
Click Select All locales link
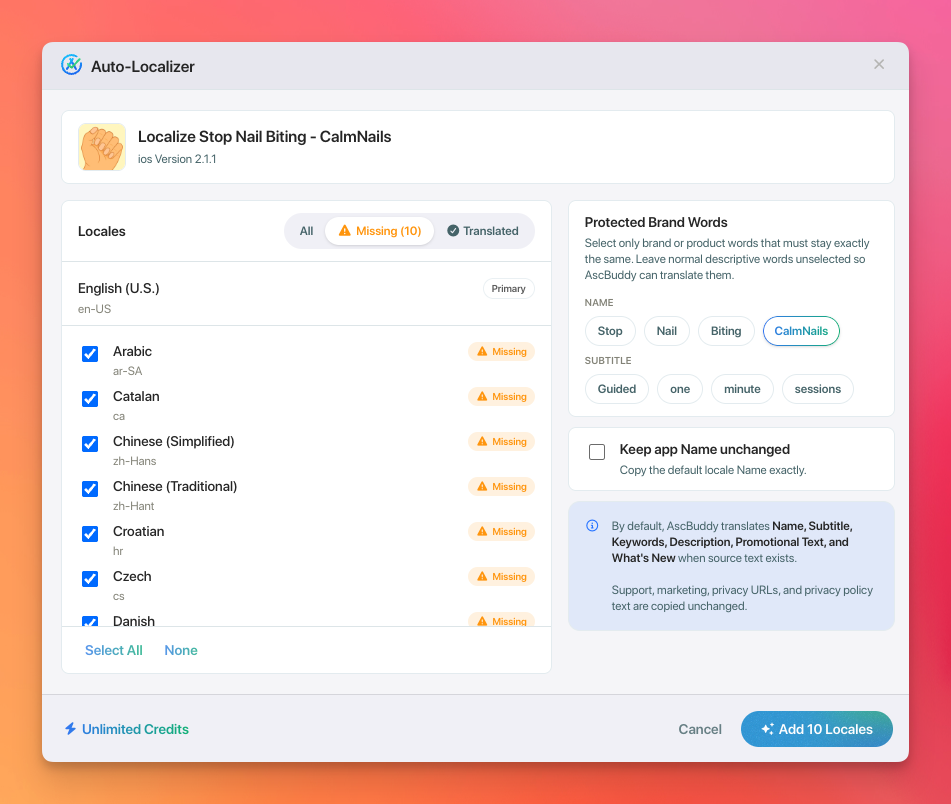tap(113, 650)
